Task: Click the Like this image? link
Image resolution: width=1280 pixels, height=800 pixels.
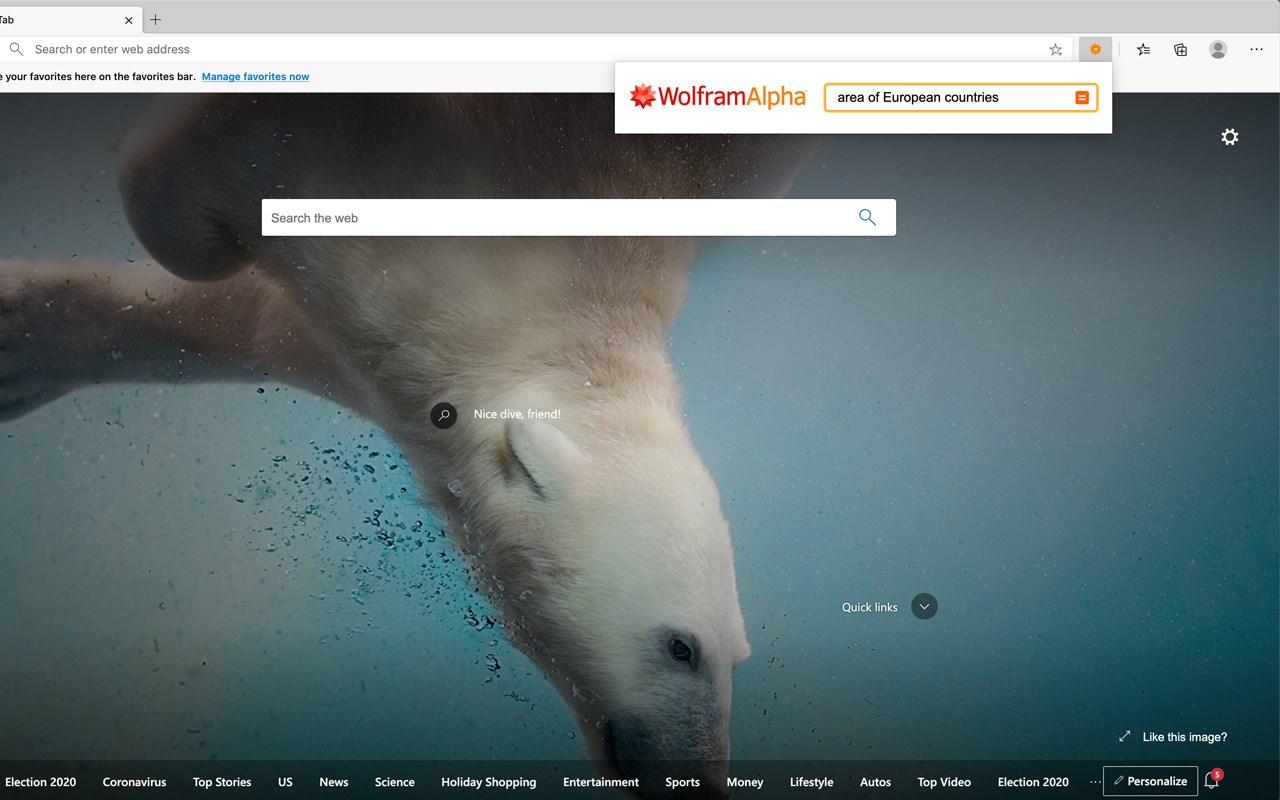Action: coord(1184,737)
